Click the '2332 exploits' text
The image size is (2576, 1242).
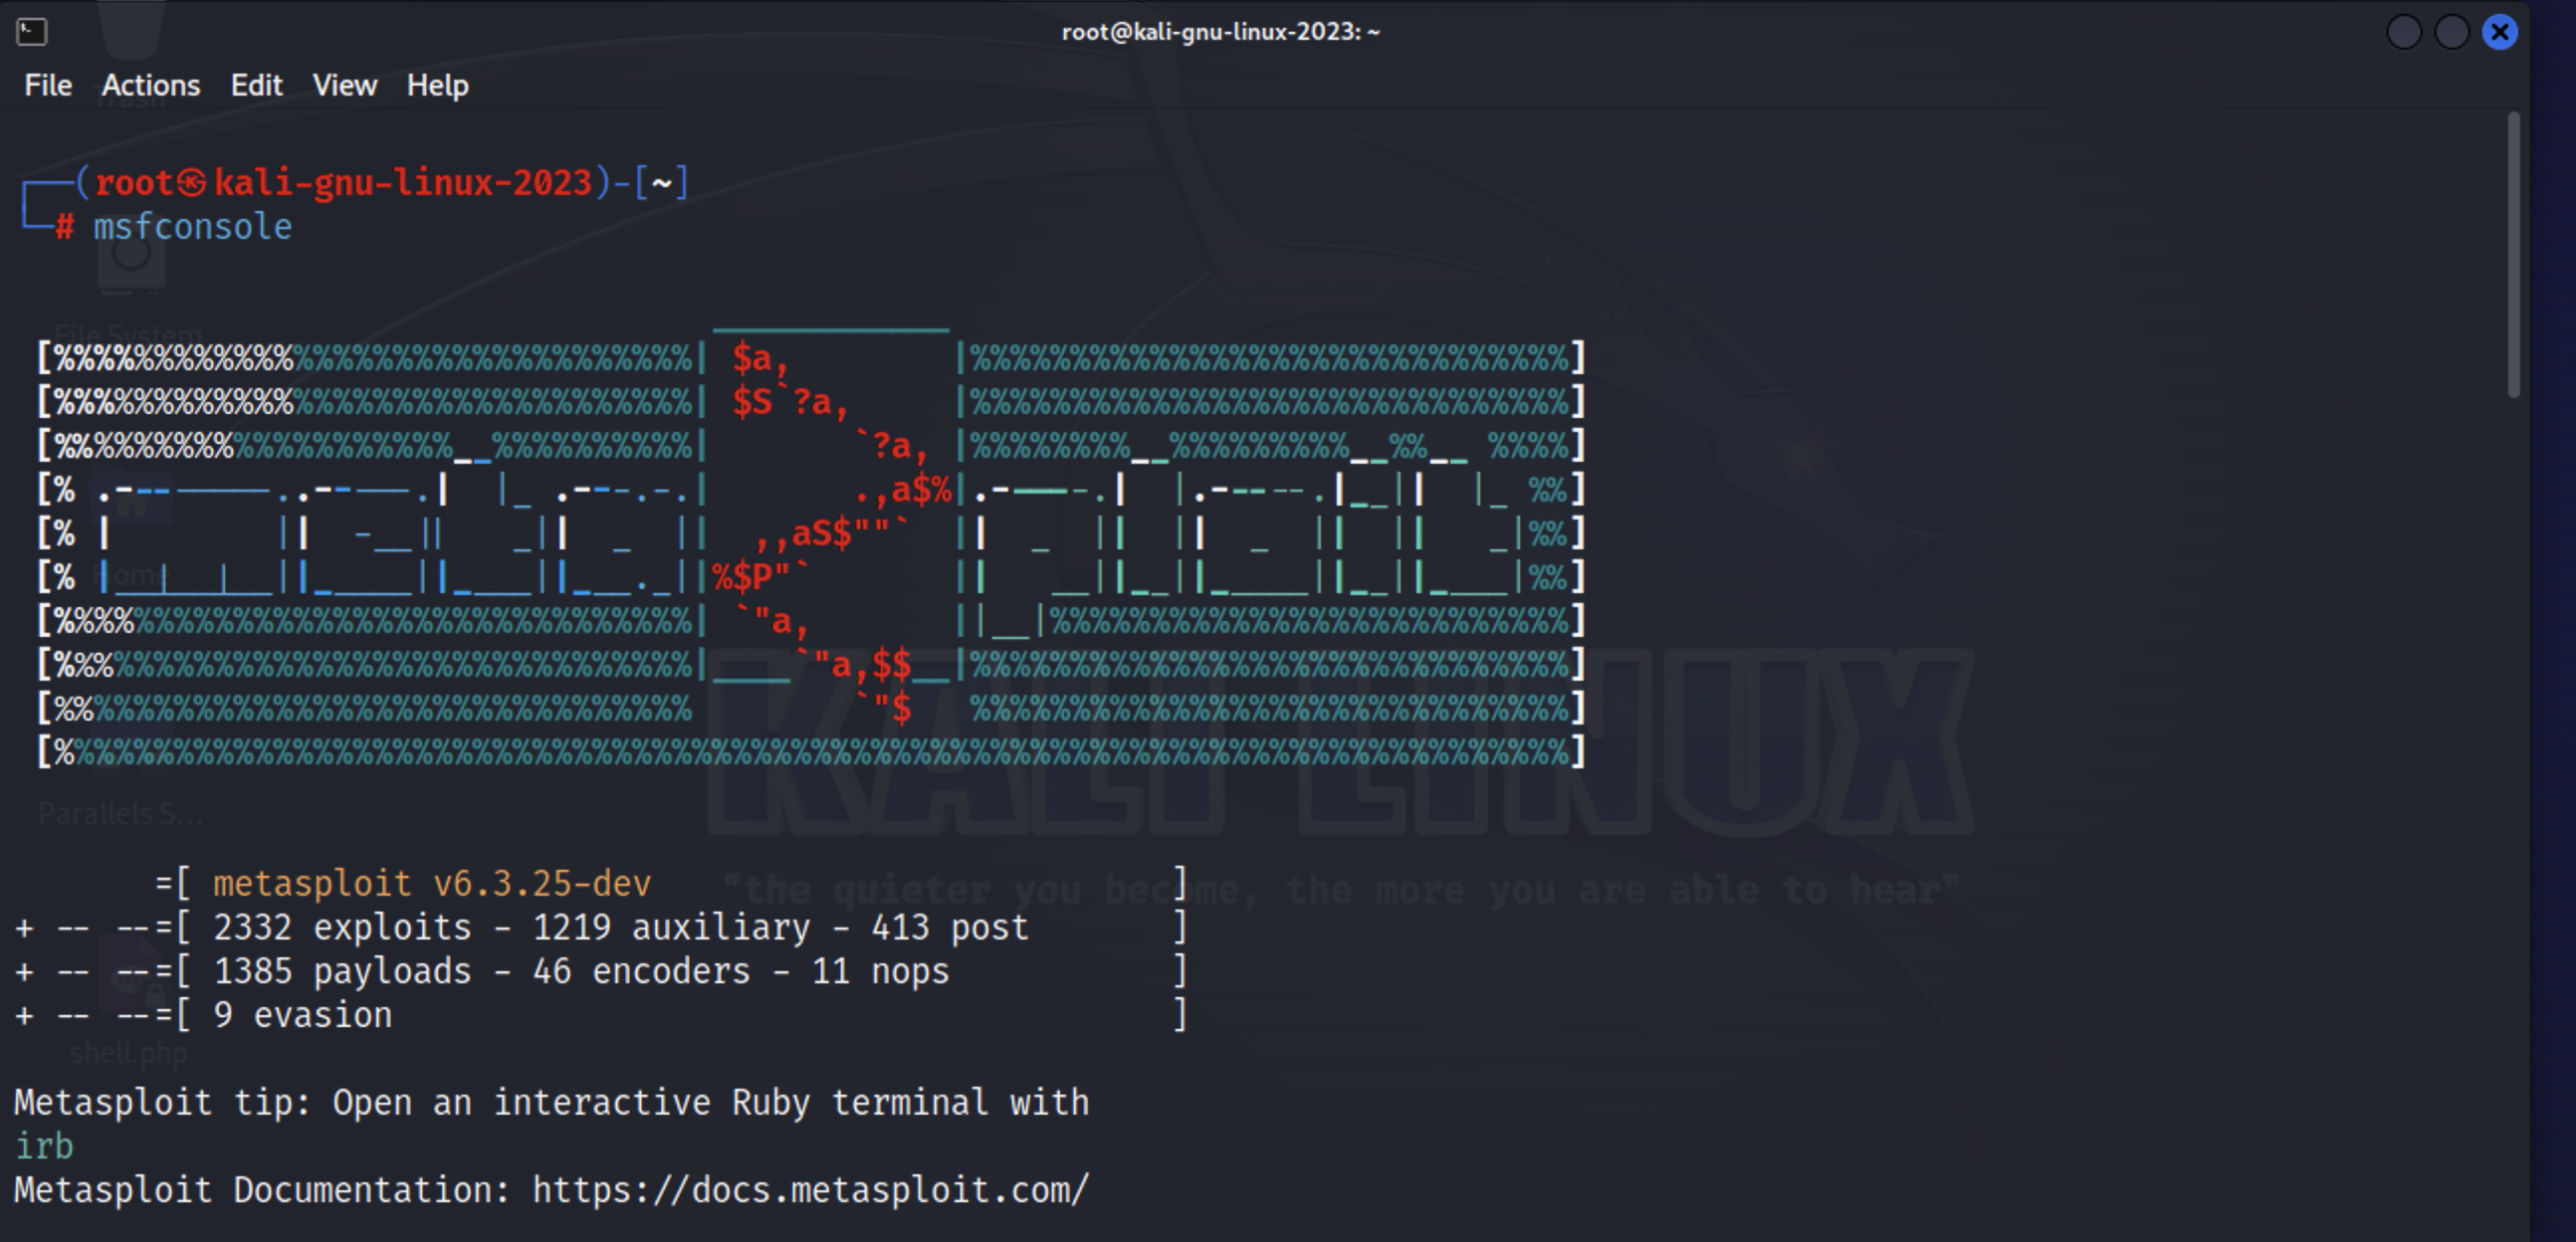point(342,928)
